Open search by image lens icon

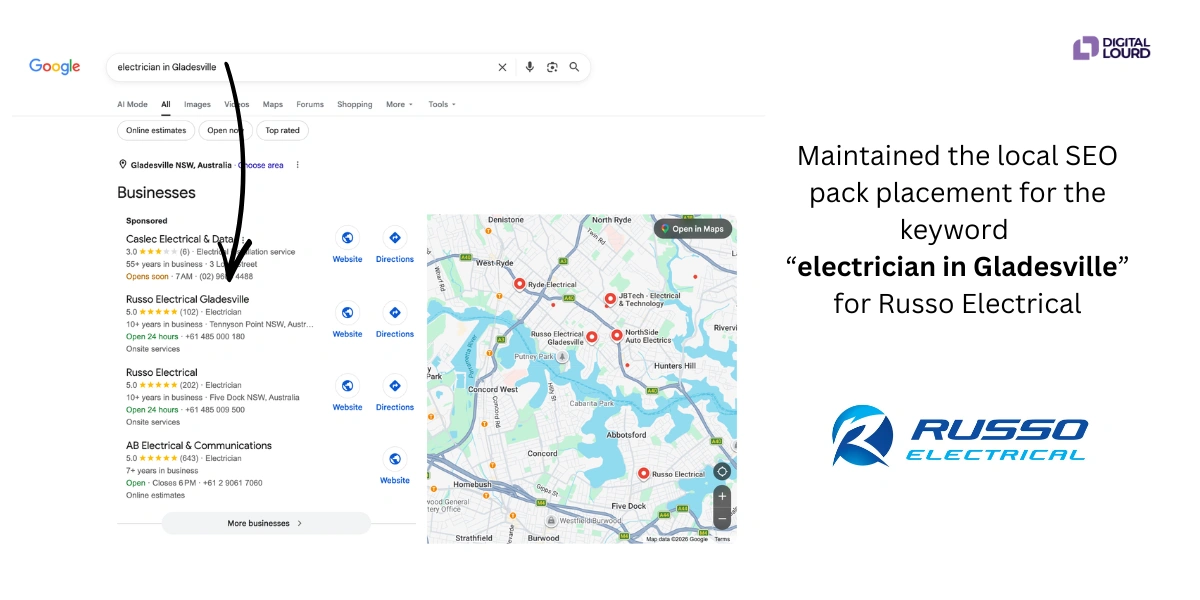point(552,67)
